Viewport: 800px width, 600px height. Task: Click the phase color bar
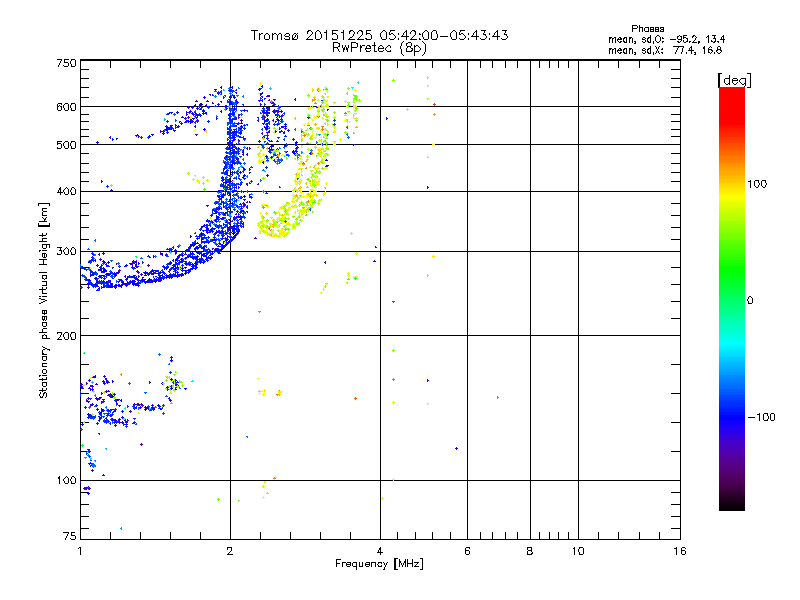pos(732,299)
